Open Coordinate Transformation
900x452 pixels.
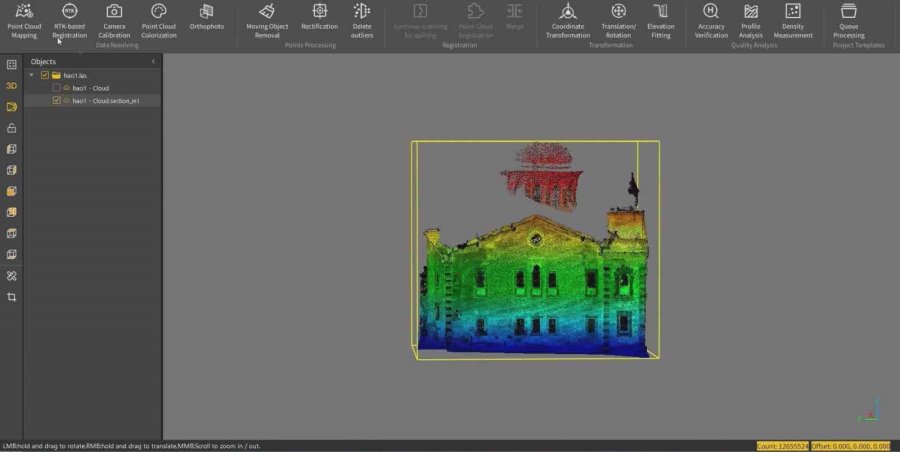pos(567,20)
